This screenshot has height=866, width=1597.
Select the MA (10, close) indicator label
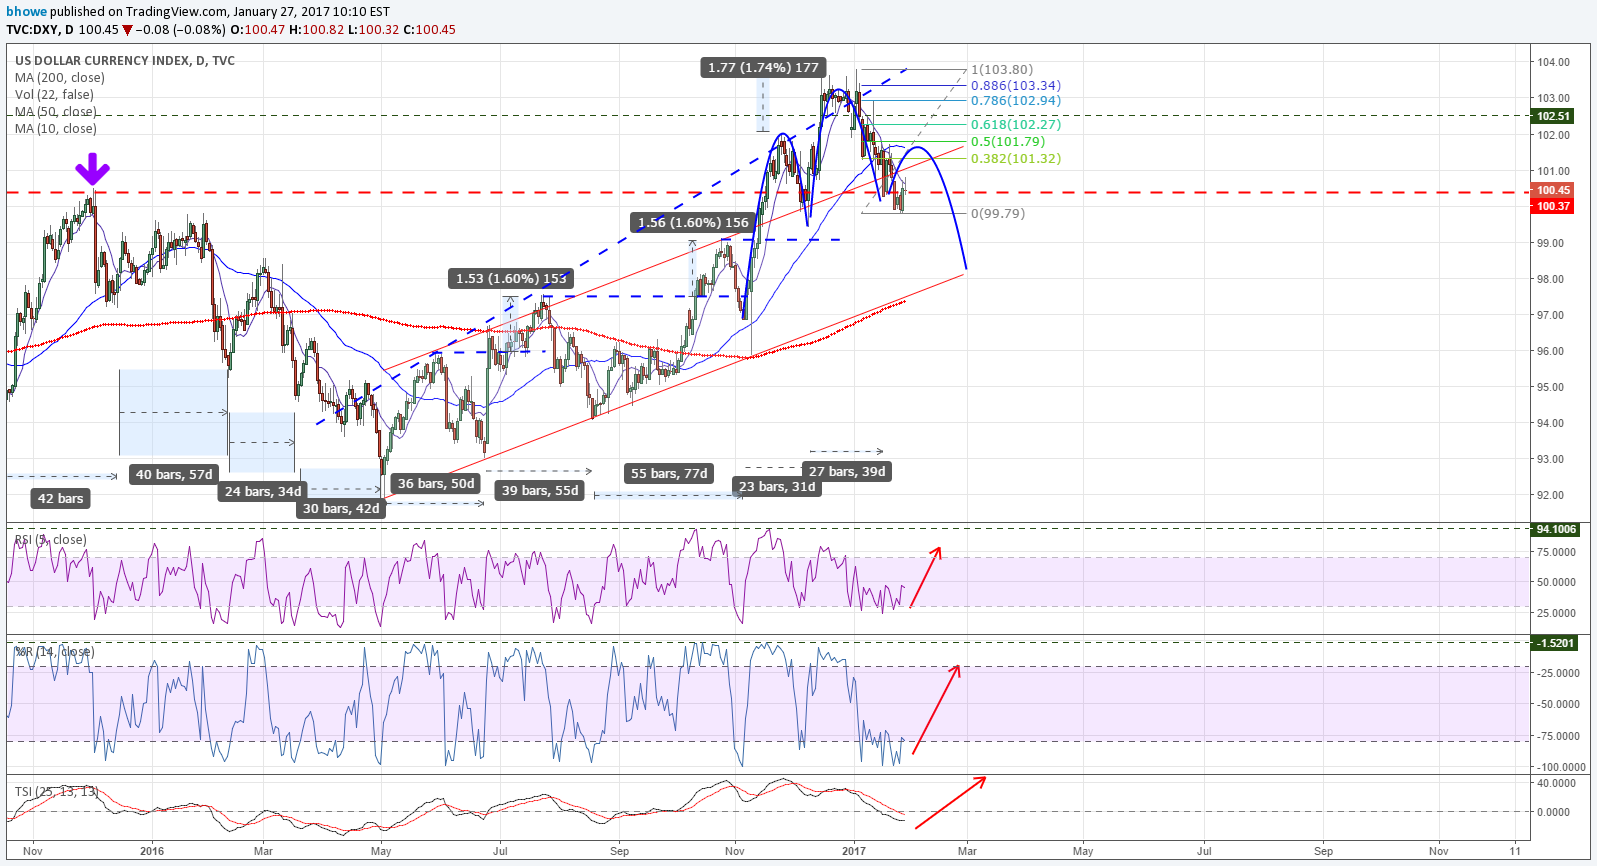tap(56, 128)
